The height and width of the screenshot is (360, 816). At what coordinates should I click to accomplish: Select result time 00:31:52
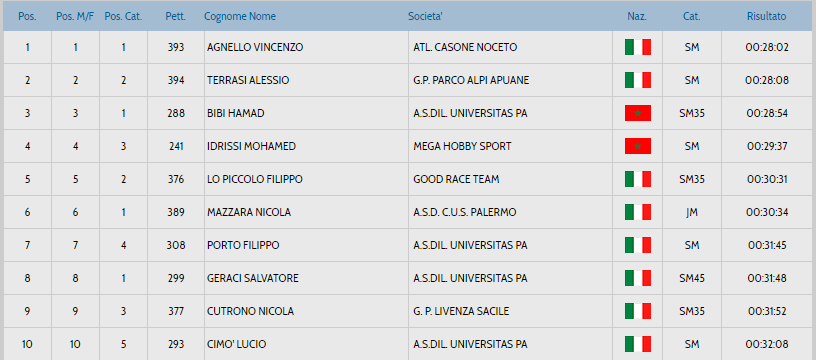coord(768,311)
